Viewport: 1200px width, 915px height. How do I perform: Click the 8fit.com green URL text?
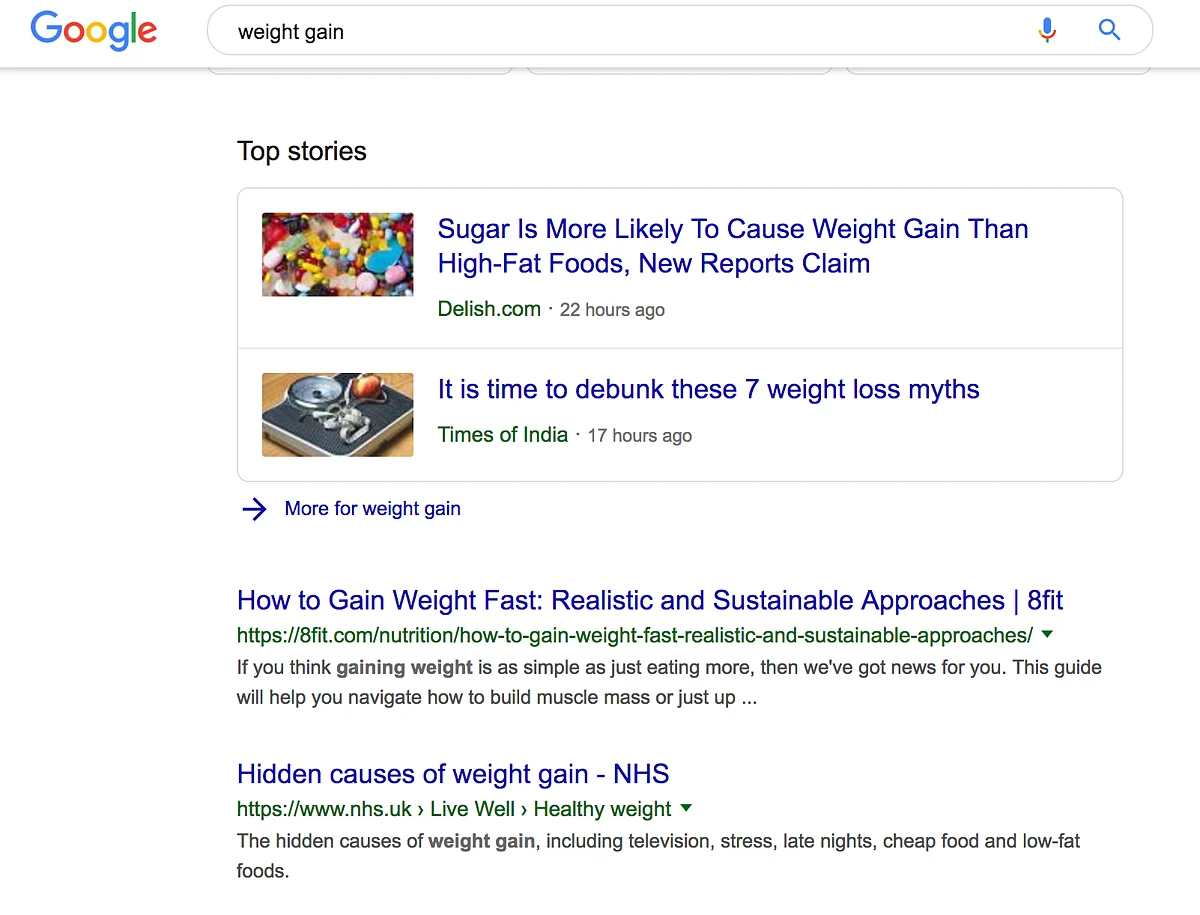(x=635, y=635)
